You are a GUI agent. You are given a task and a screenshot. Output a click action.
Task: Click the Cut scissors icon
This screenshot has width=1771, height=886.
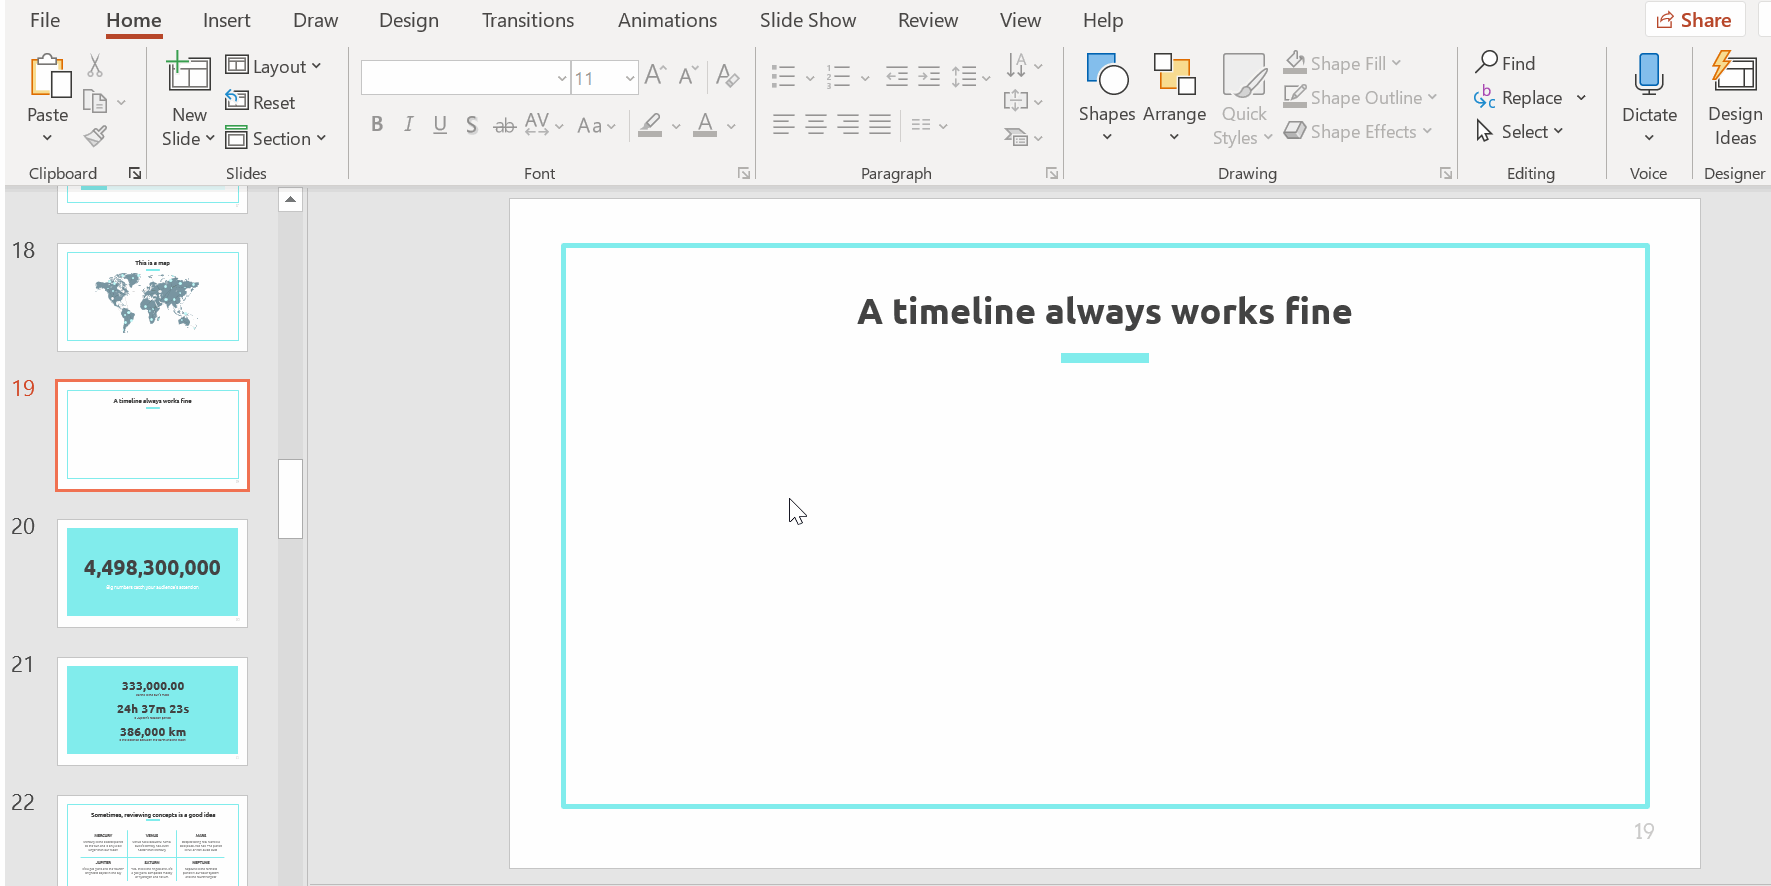coord(95,66)
